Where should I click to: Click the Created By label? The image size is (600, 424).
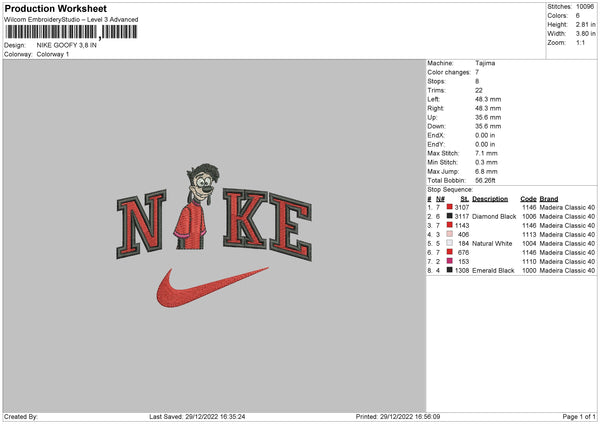coord(21,417)
